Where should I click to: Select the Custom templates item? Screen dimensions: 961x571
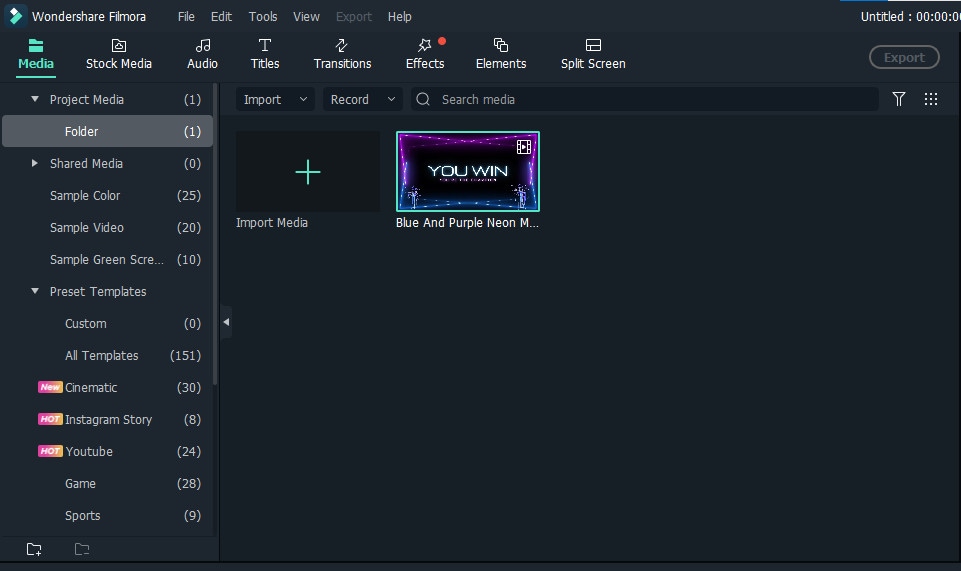point(107,323)
